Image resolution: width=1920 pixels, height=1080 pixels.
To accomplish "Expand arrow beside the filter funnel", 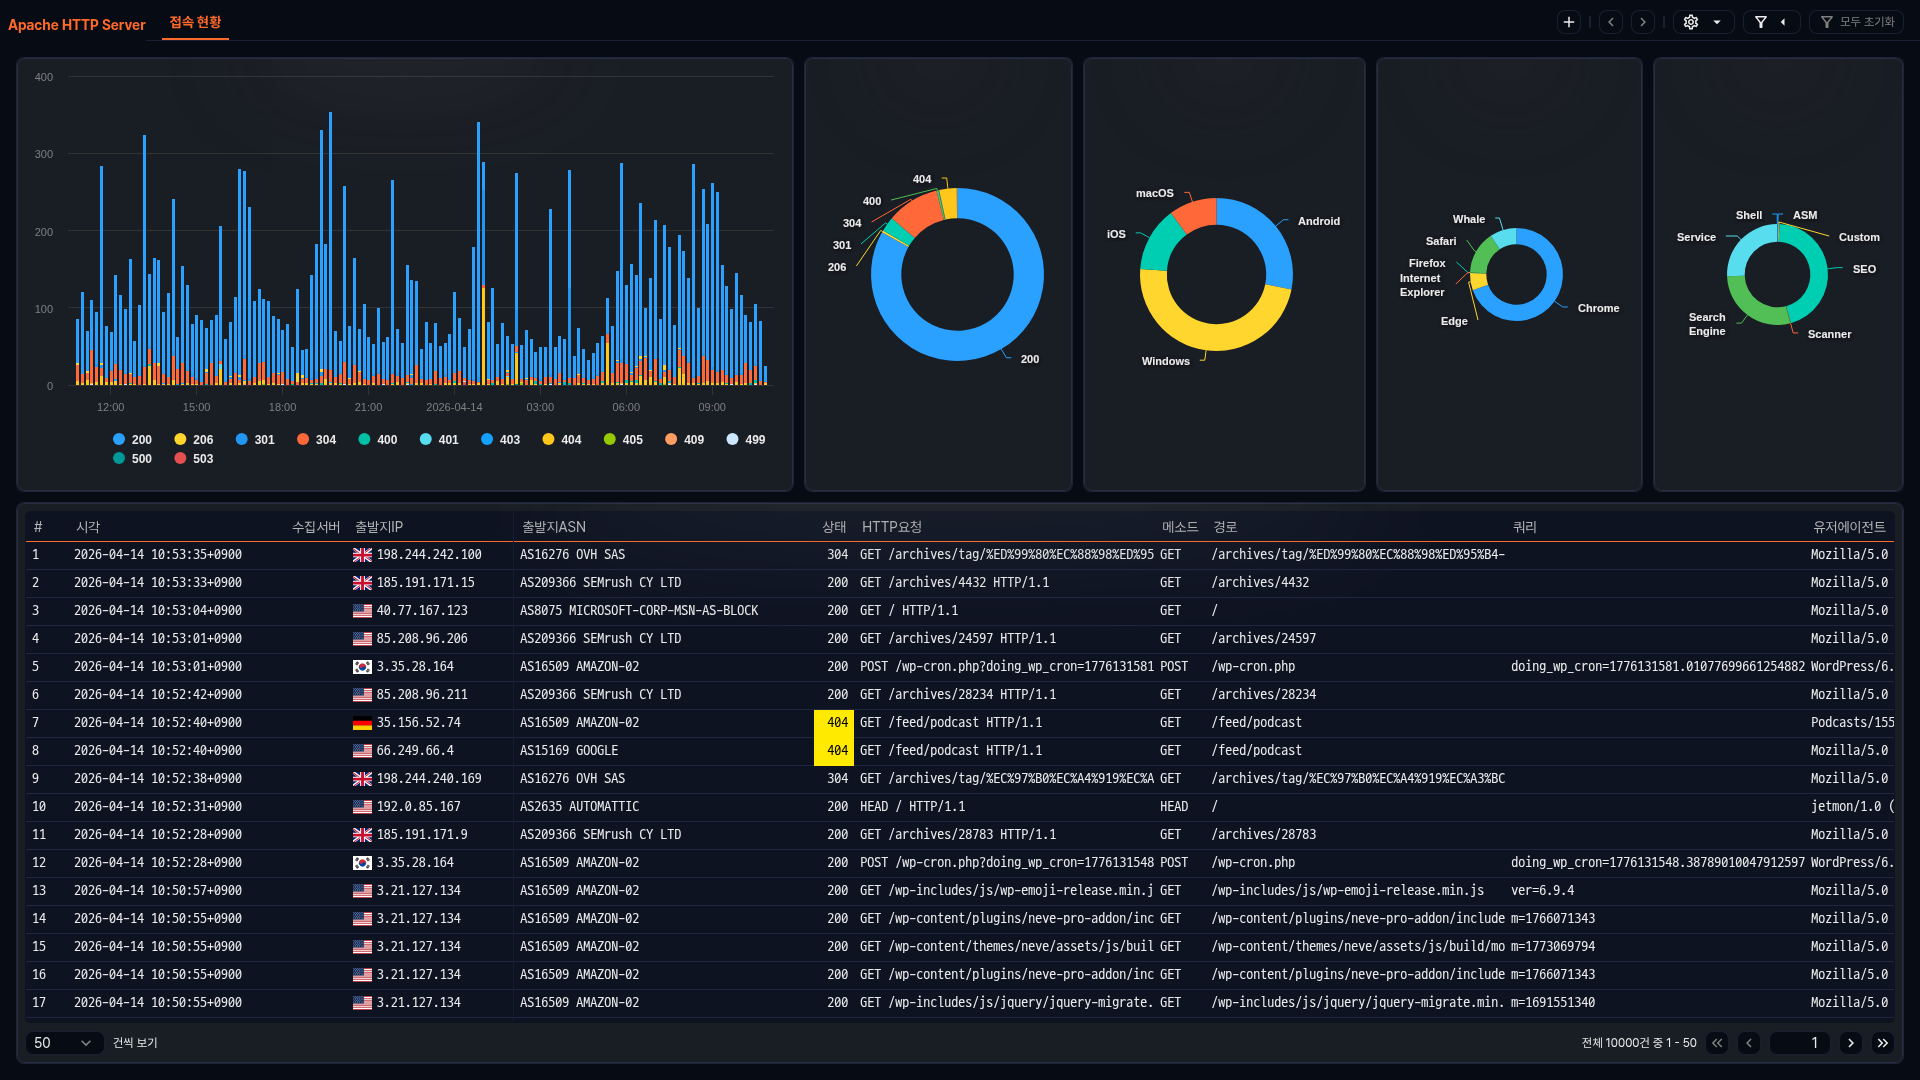I will point(1783,22).
